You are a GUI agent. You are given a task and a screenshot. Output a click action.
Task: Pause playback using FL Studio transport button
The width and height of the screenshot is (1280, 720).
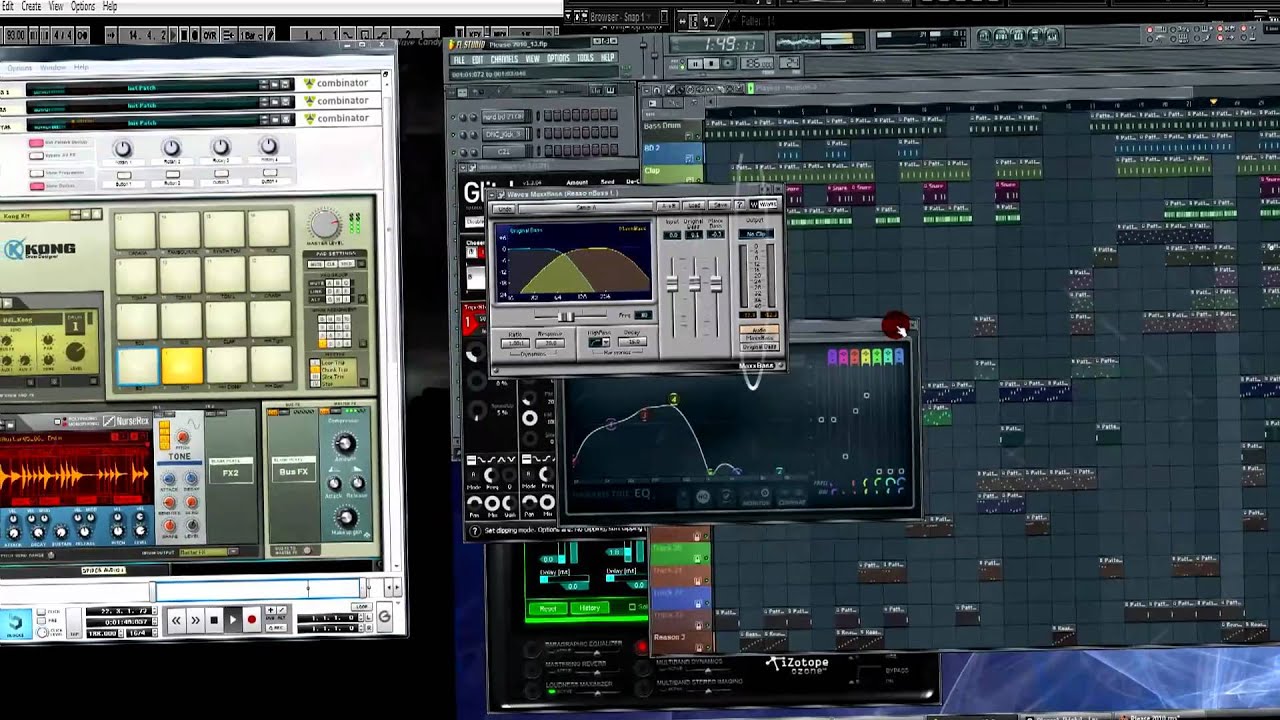tap(695, 64)
